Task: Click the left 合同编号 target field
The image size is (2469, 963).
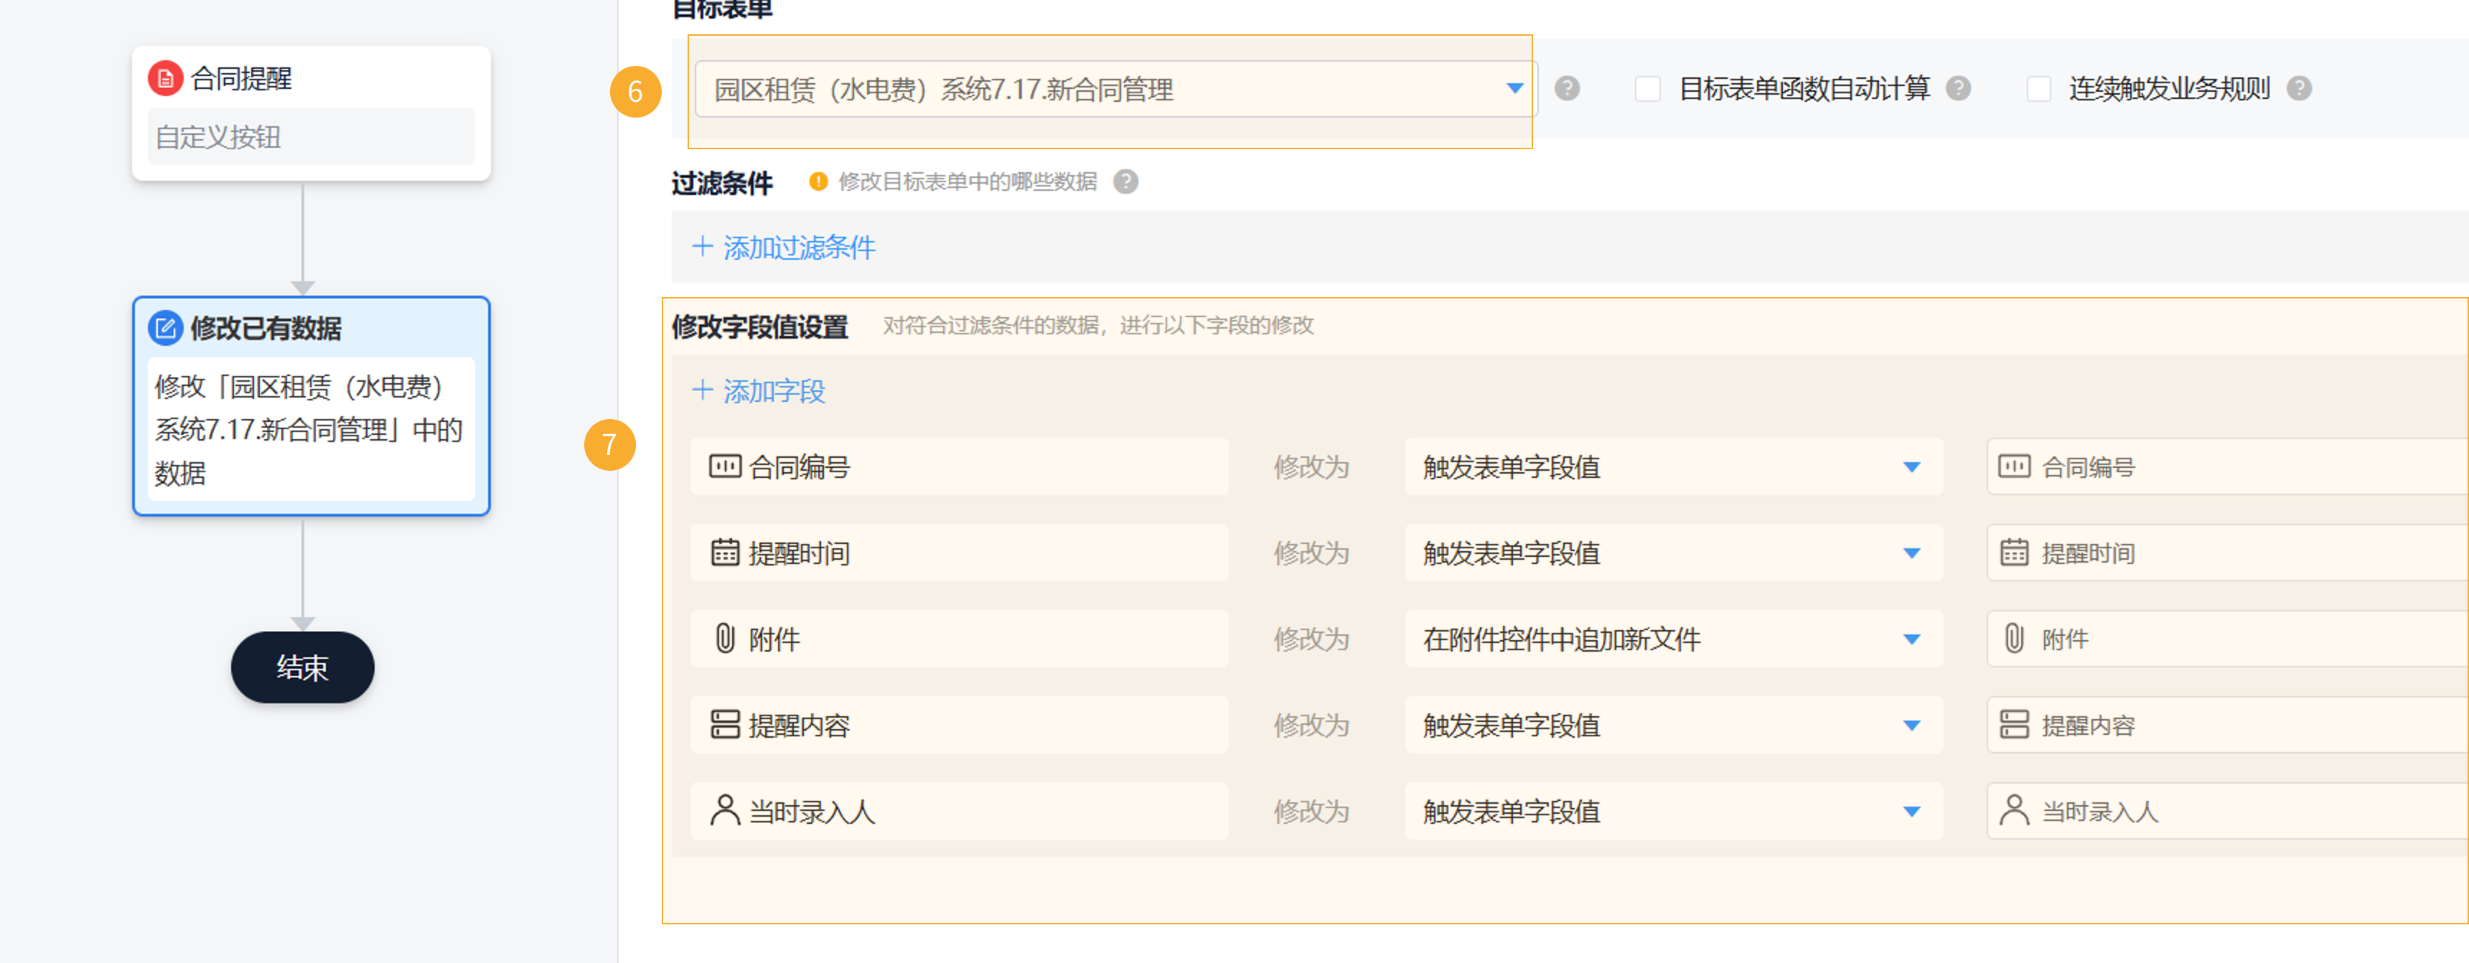Action: 959,467
